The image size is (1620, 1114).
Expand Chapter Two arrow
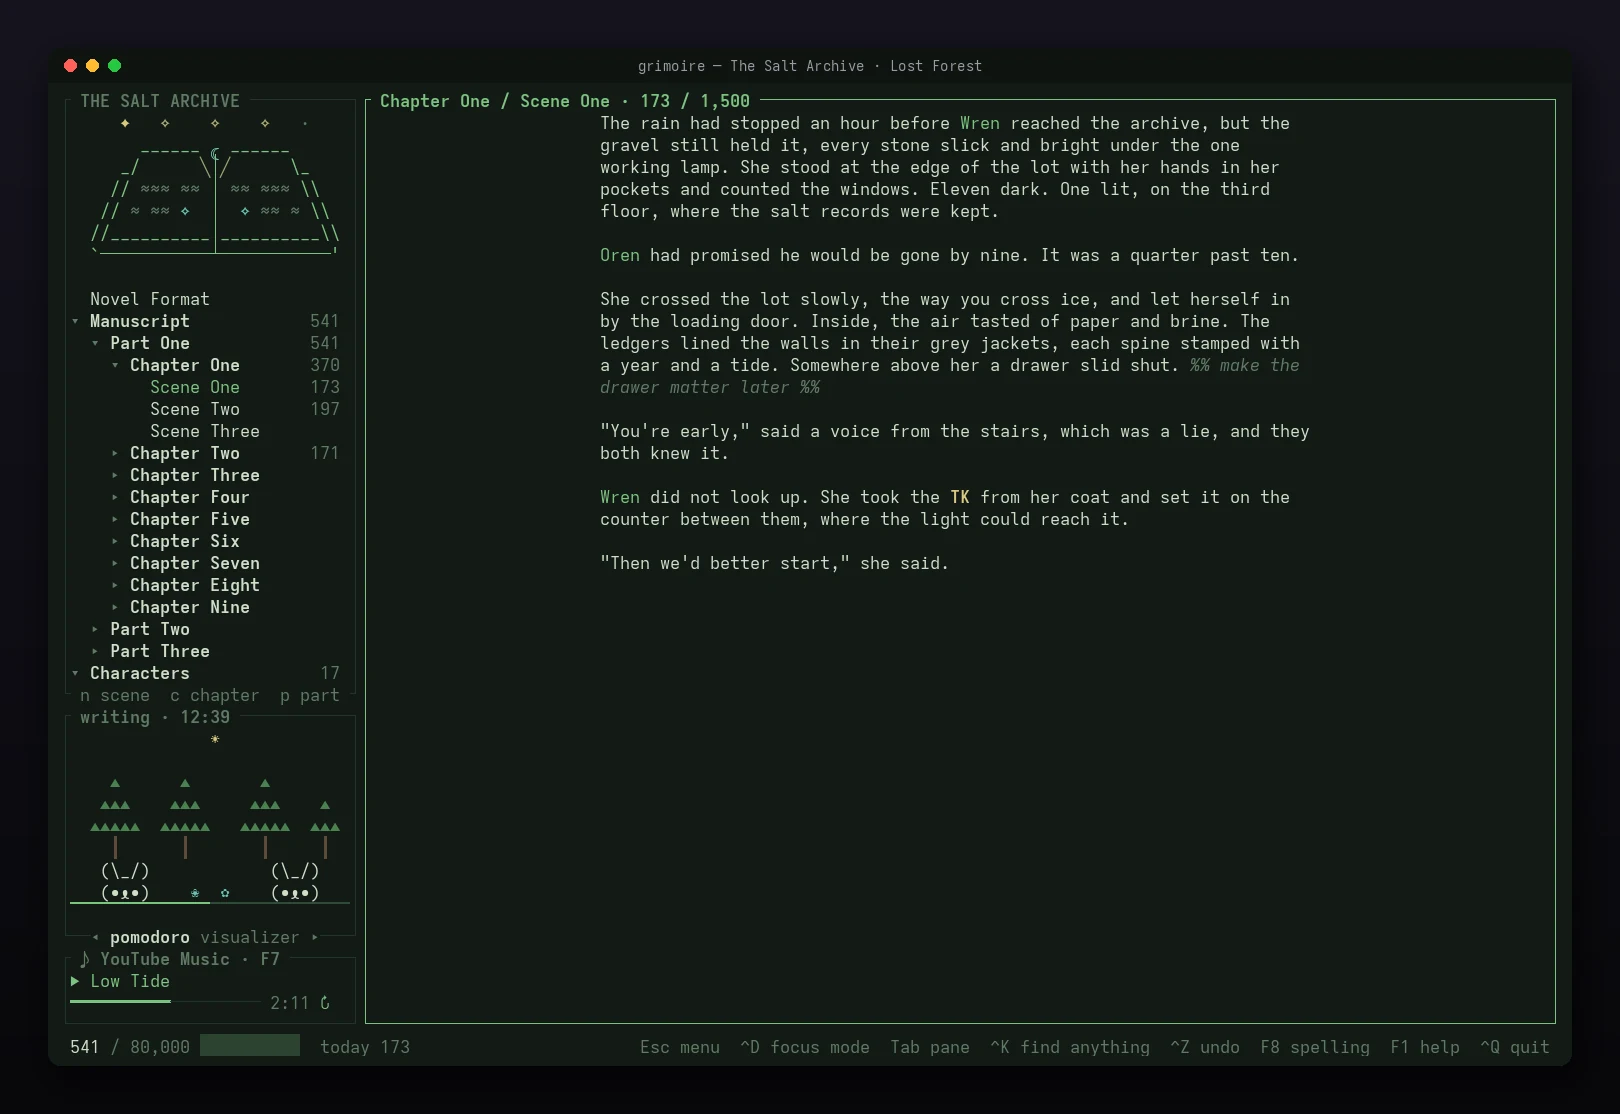(x=115, y=453)
